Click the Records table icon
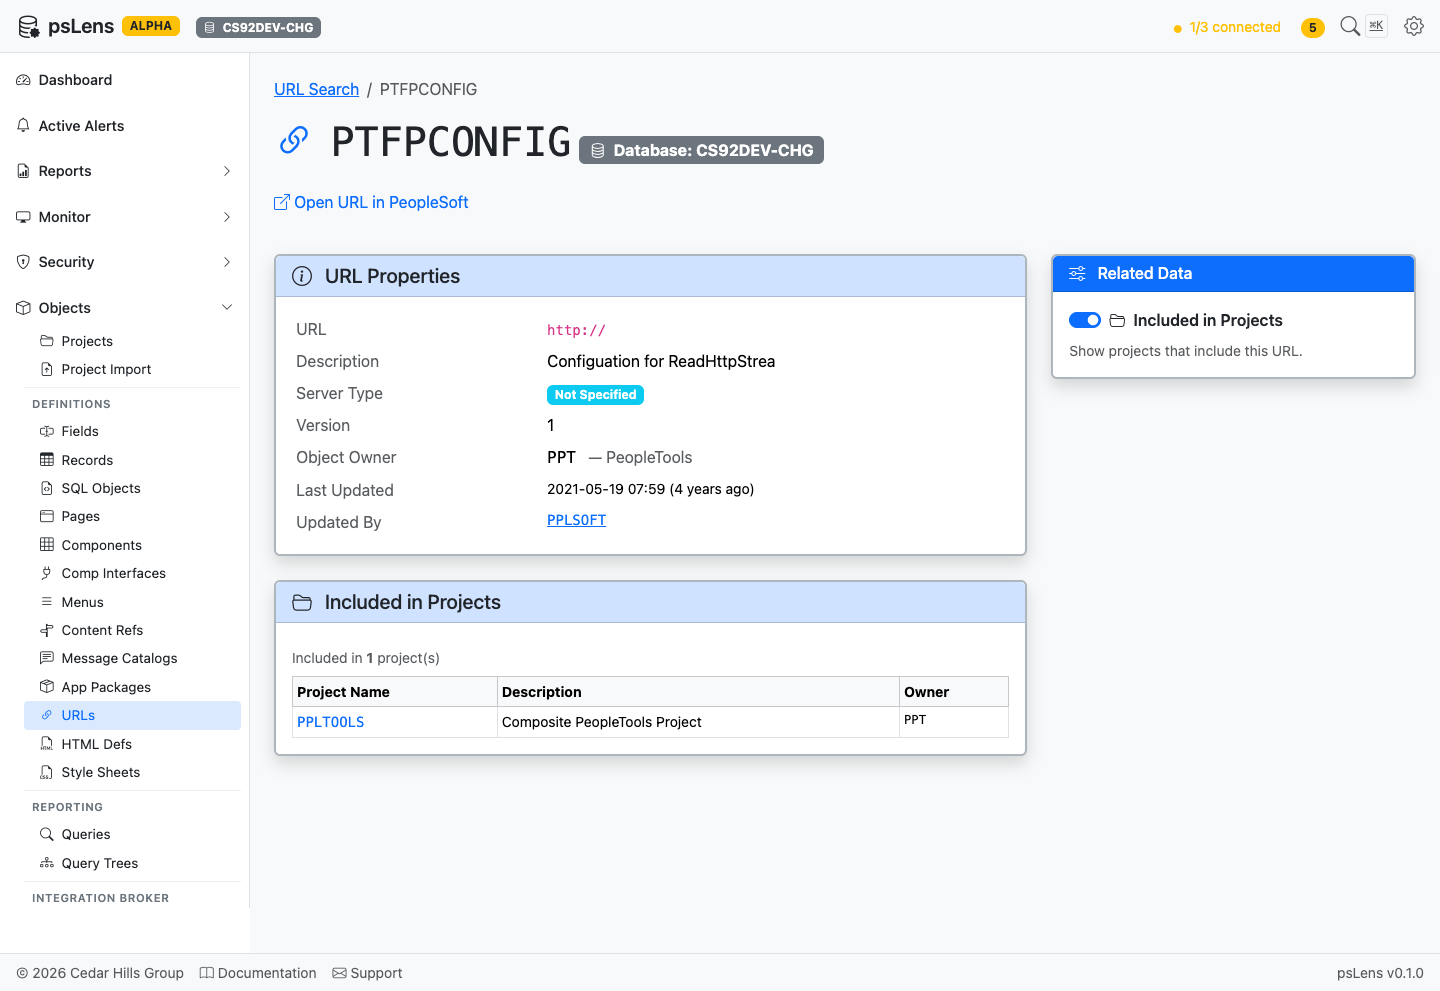This screenshot has height=991, width=1440. (47, 460)
